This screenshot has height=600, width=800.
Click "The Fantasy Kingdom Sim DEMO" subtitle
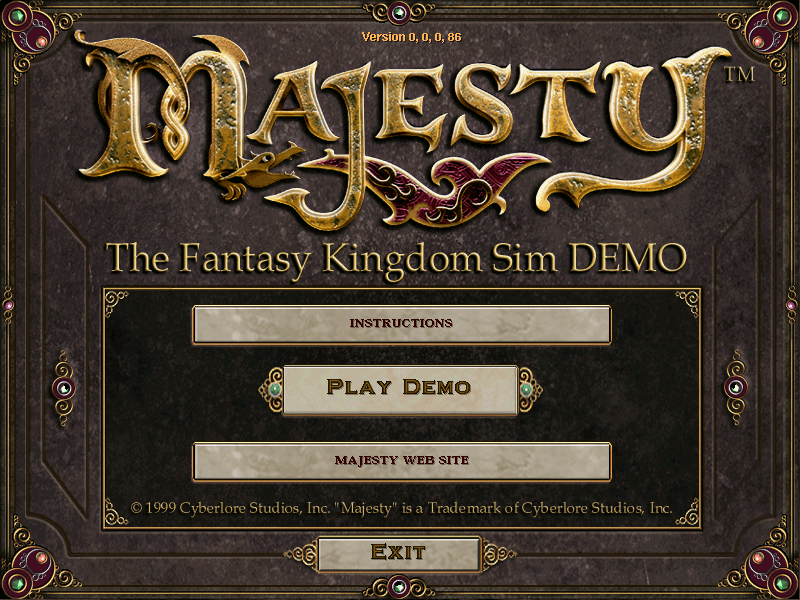pos(396,258)
